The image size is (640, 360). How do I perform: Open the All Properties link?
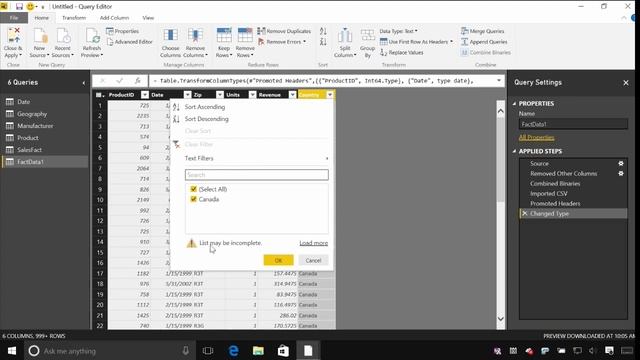click(x=536, y=138)
